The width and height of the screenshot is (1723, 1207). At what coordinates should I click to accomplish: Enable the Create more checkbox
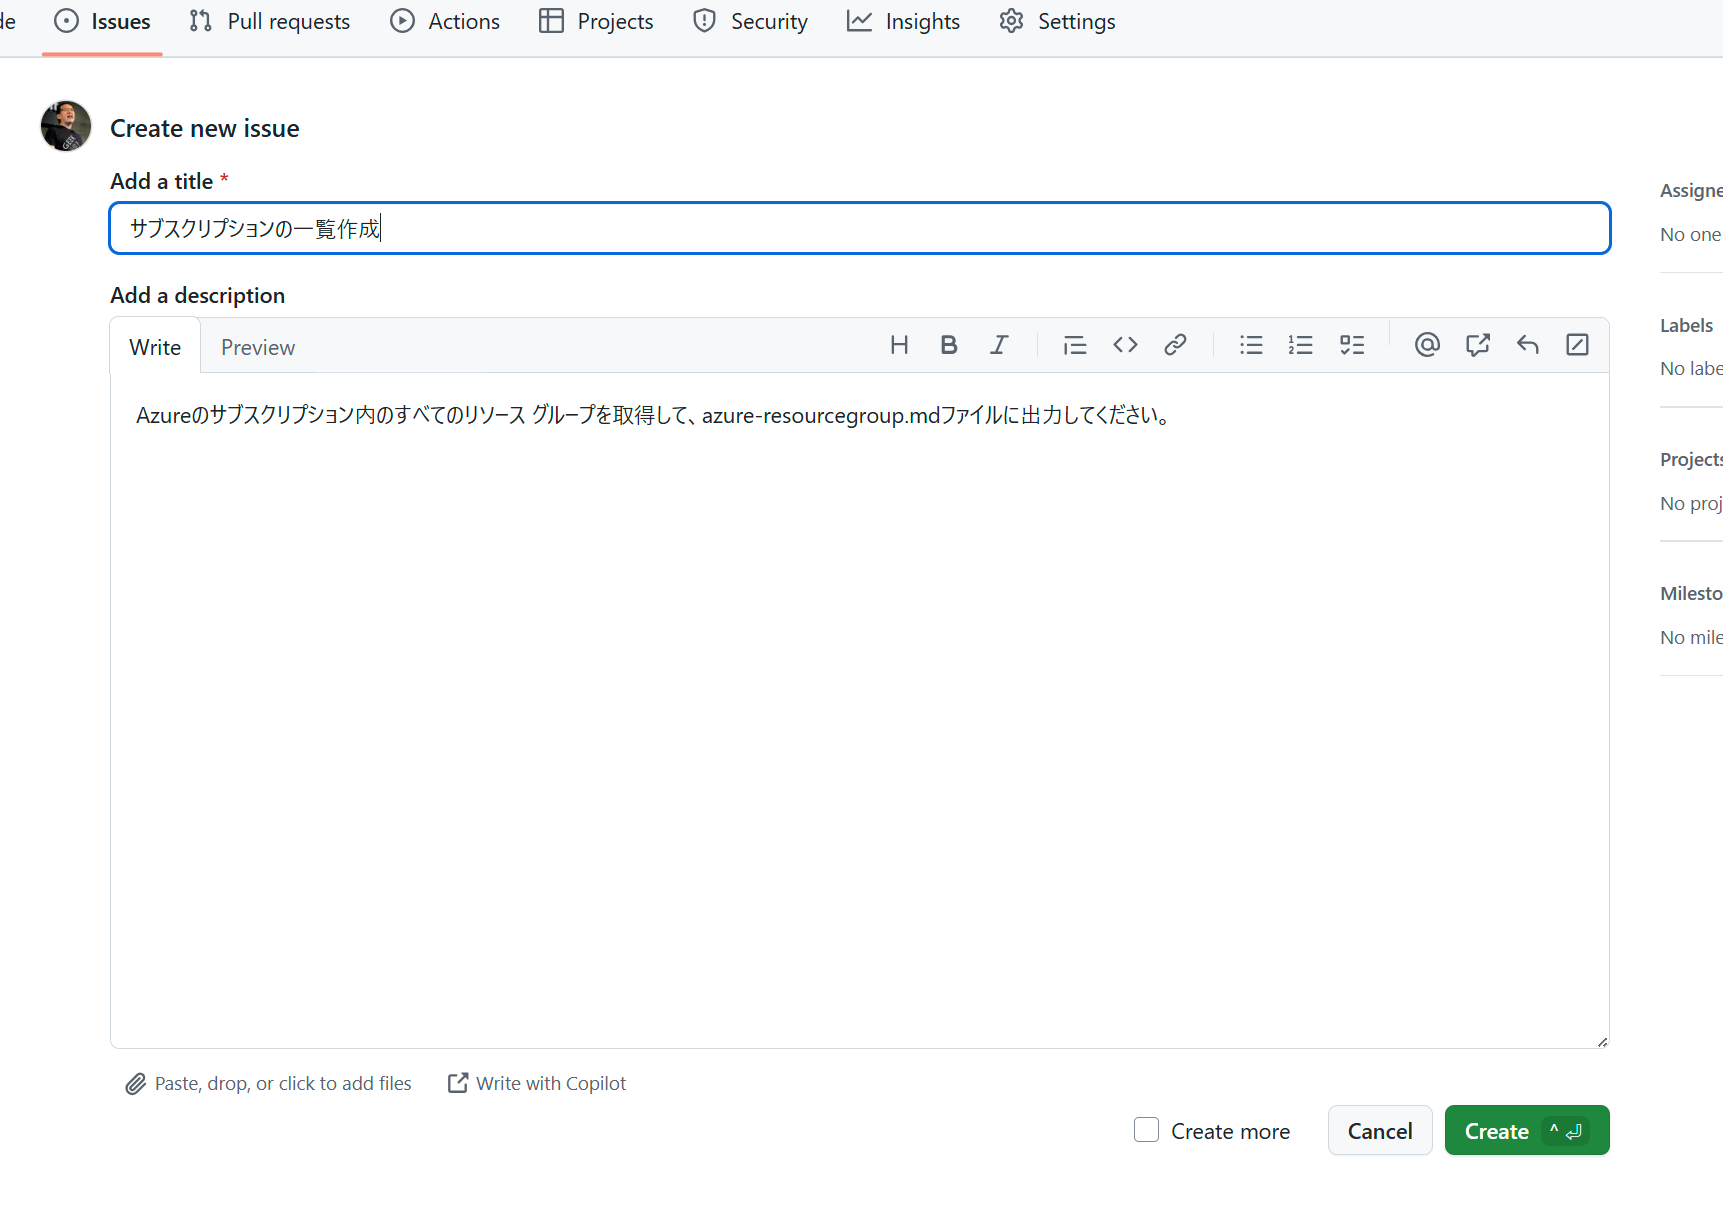pyautogui.click(x=1146, y=1129)
